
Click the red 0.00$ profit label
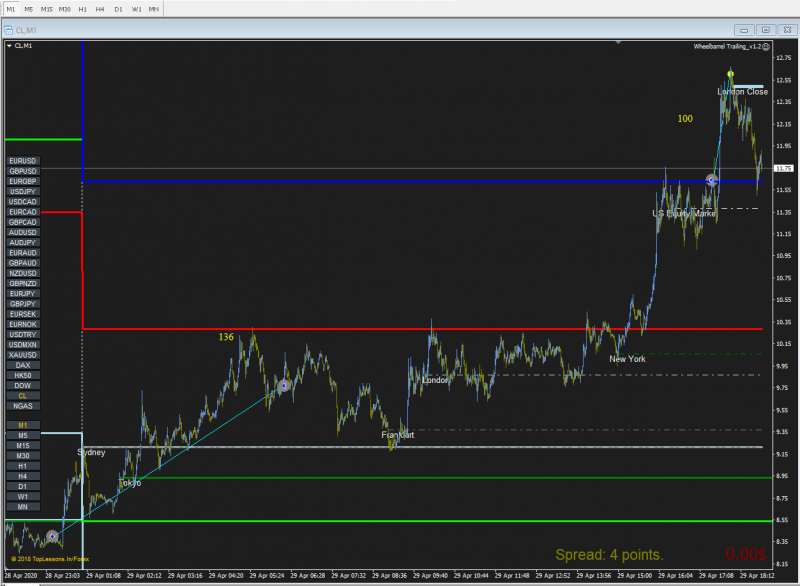746,554
